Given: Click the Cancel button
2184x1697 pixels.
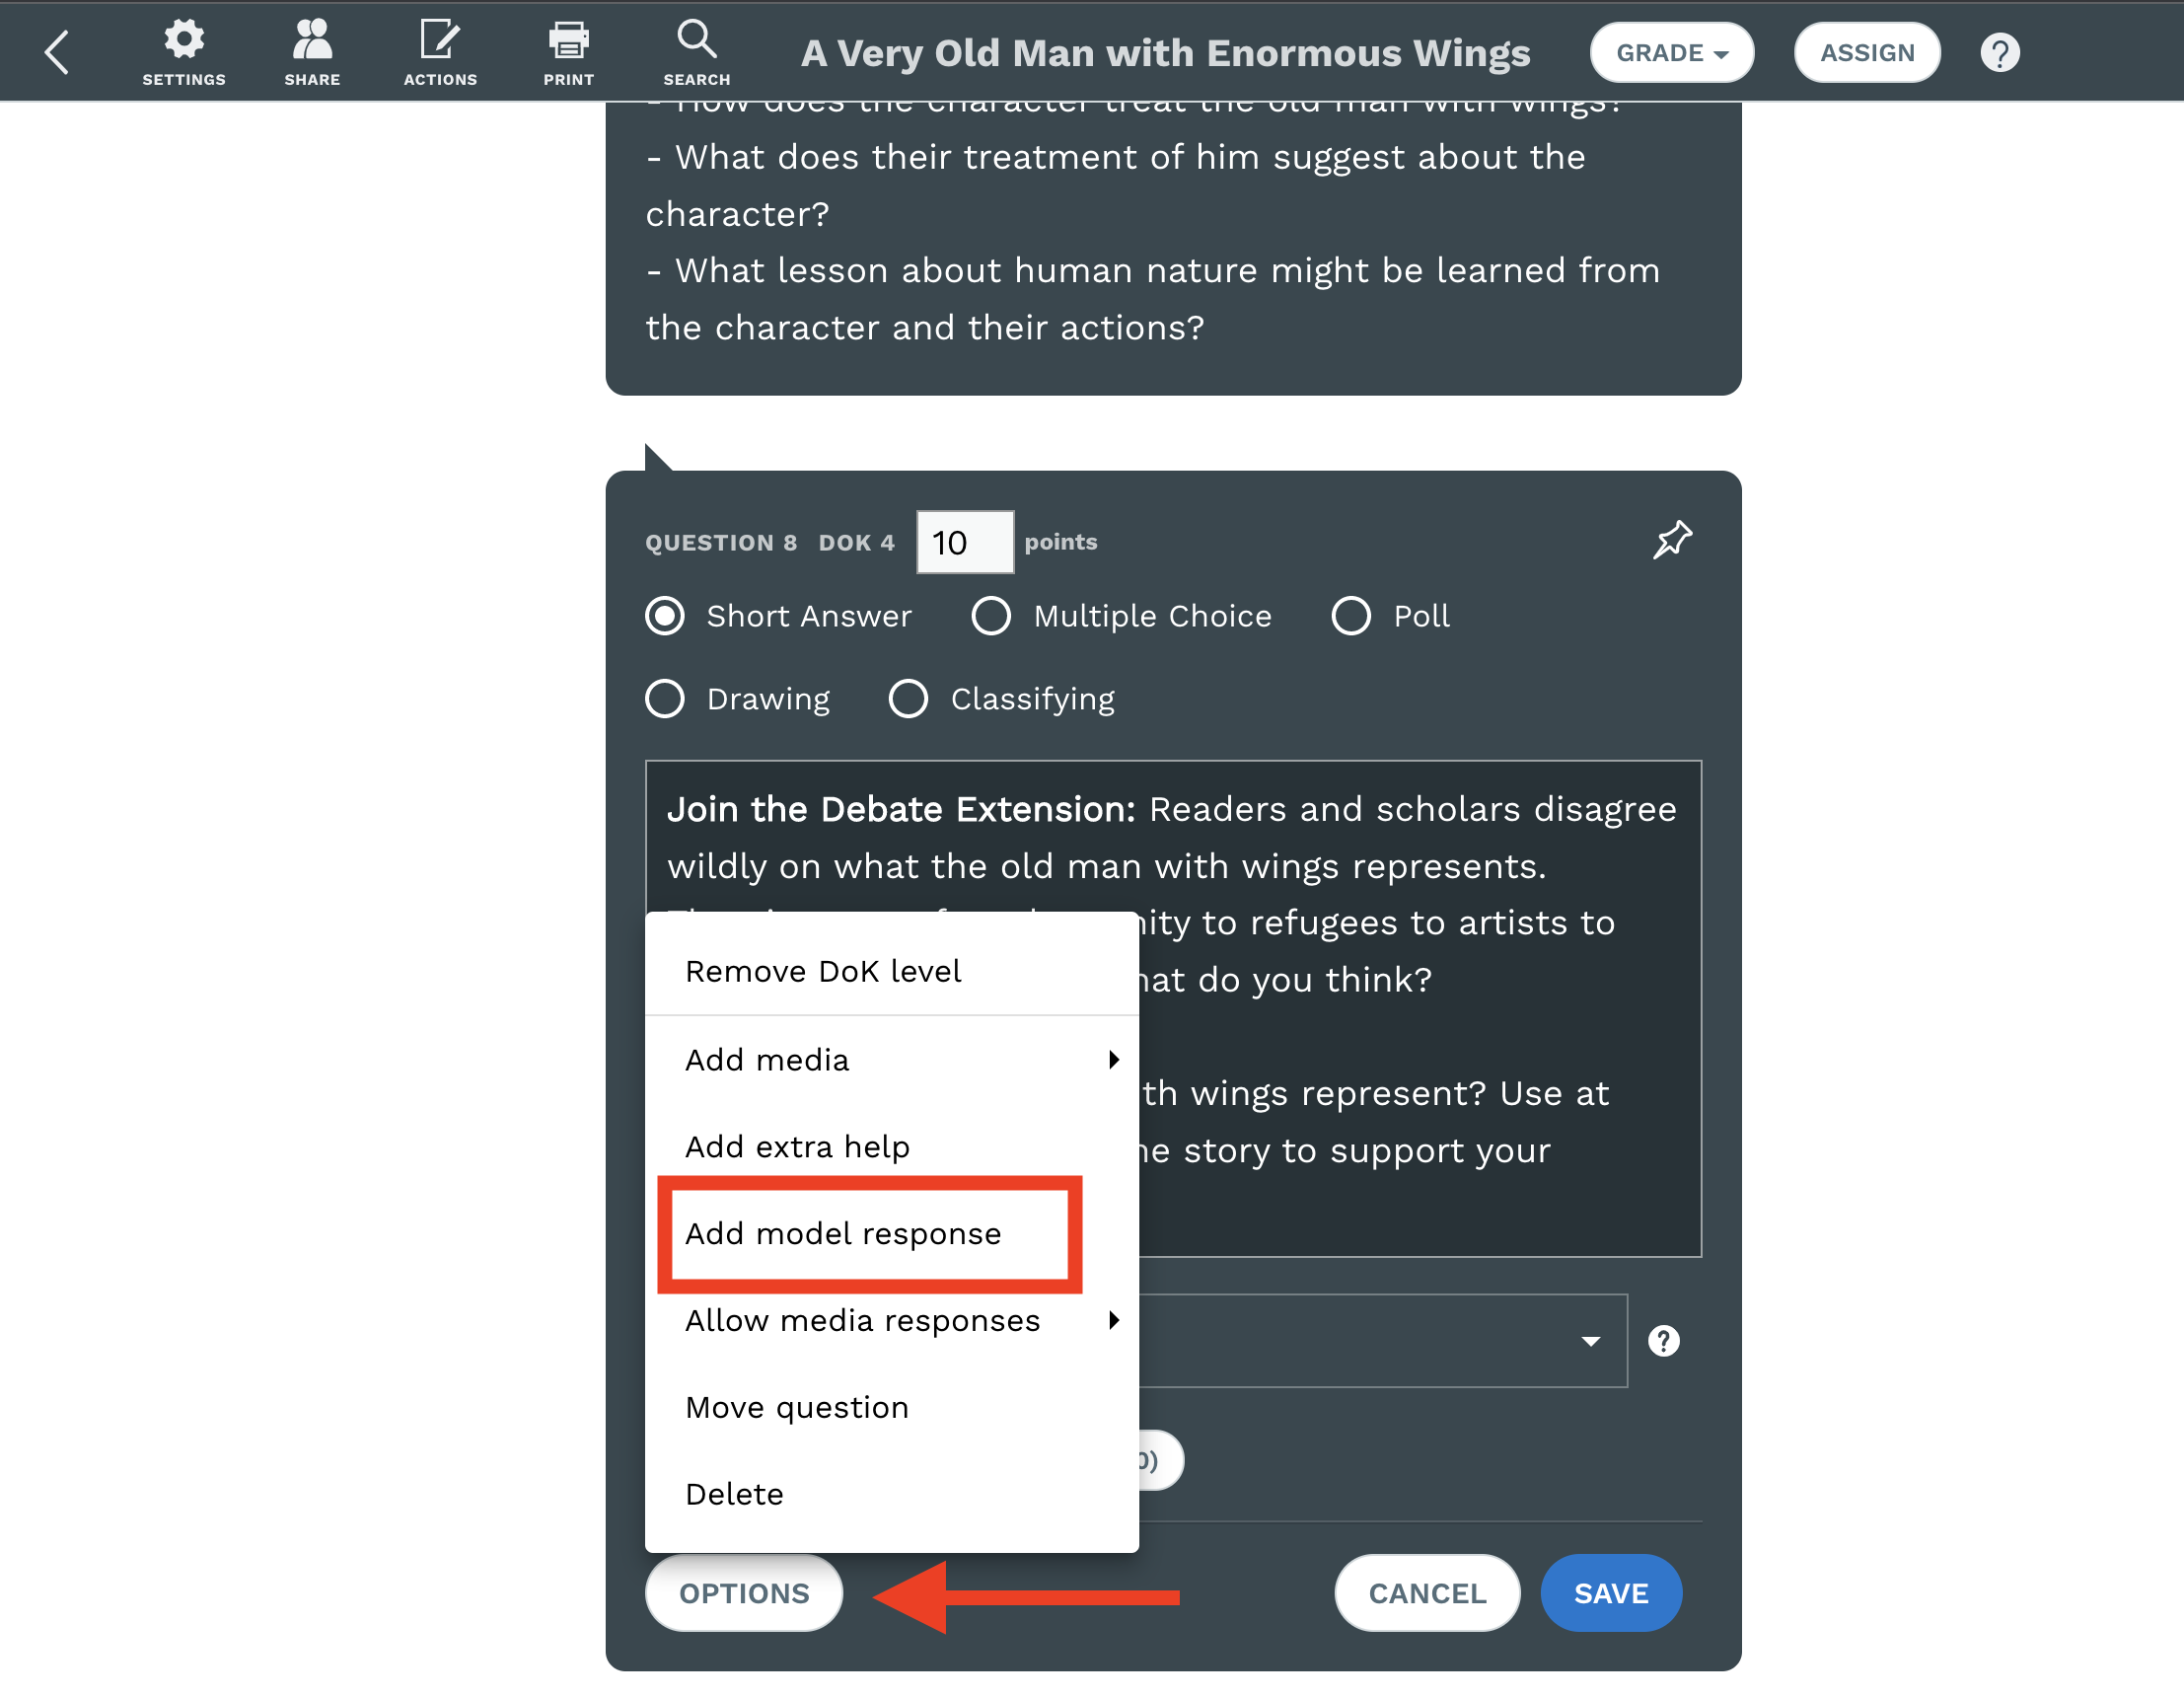Looking at the screenshot, I should (1427, 1593).
